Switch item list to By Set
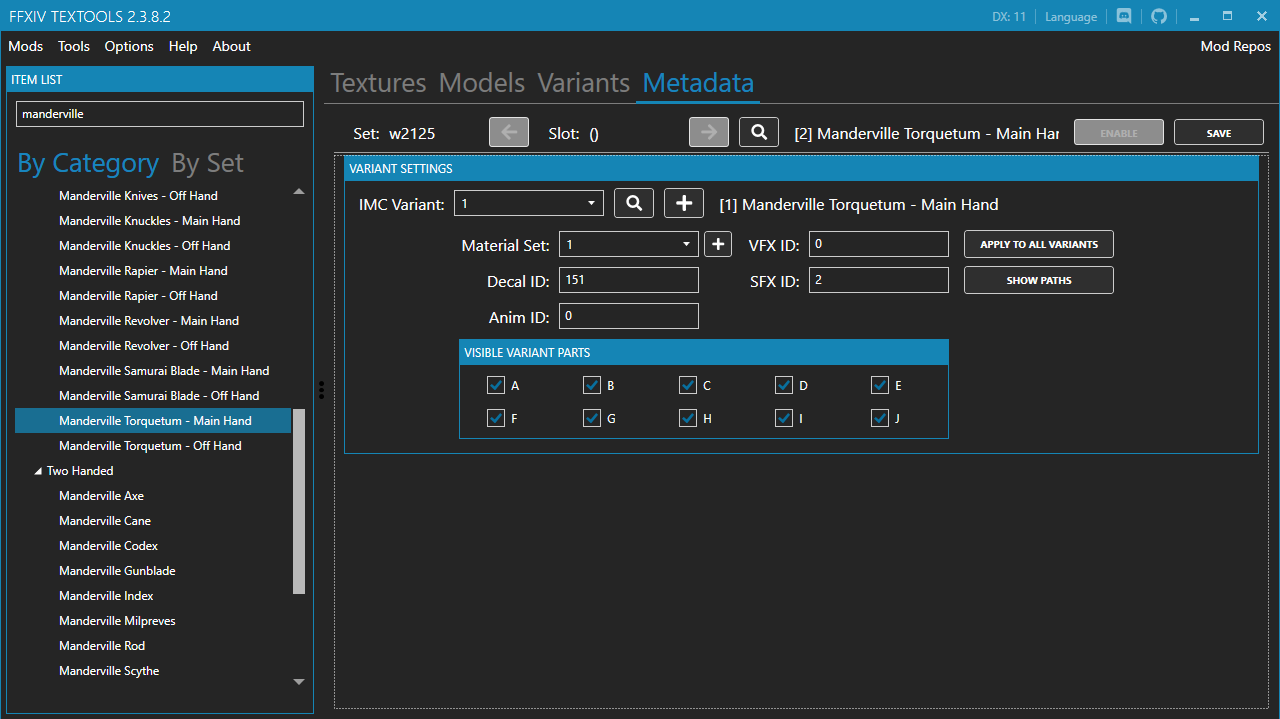The width and height of the screenshot is (1280, 719). (207, 163)
